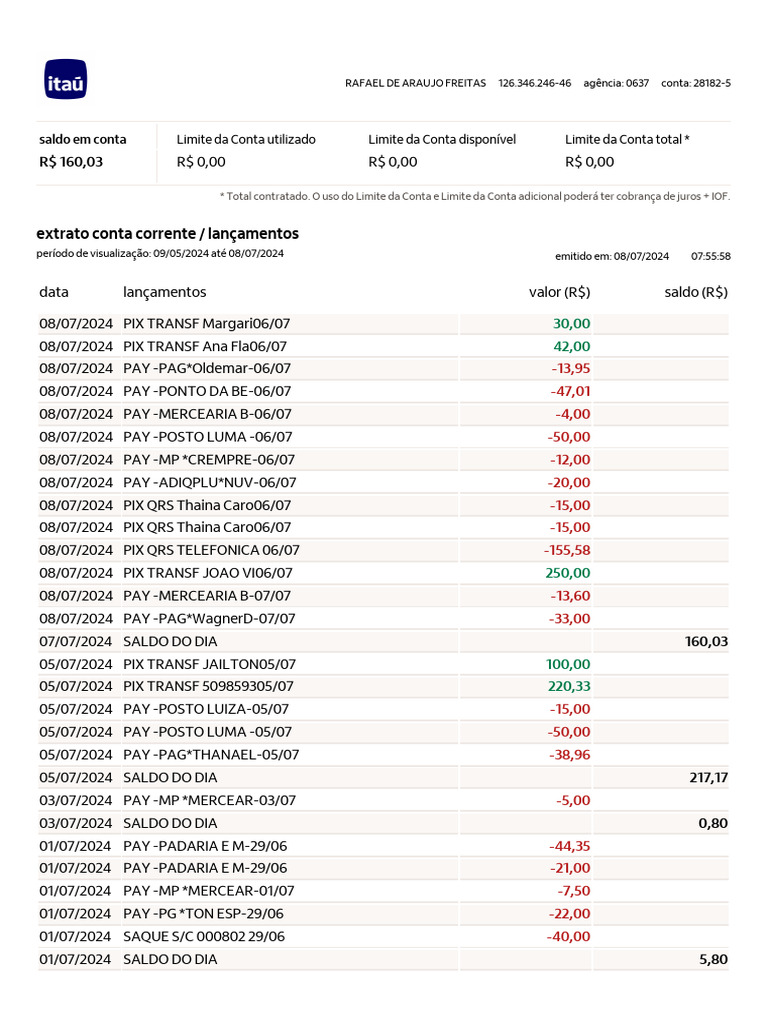Click the account holder name Rafael de Araujo Freitas
This screenshot has width=768, height=1024.
click(x=415, y=82)
